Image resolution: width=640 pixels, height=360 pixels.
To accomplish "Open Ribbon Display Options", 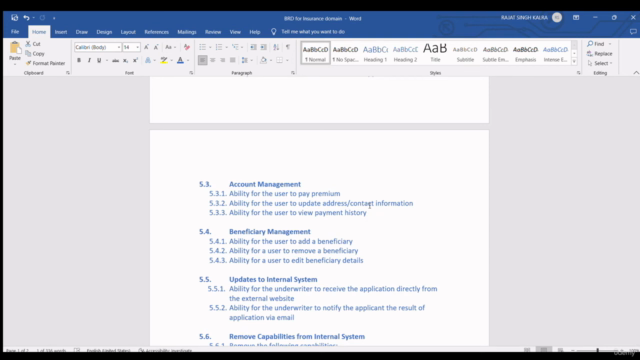I will point(576,18).
